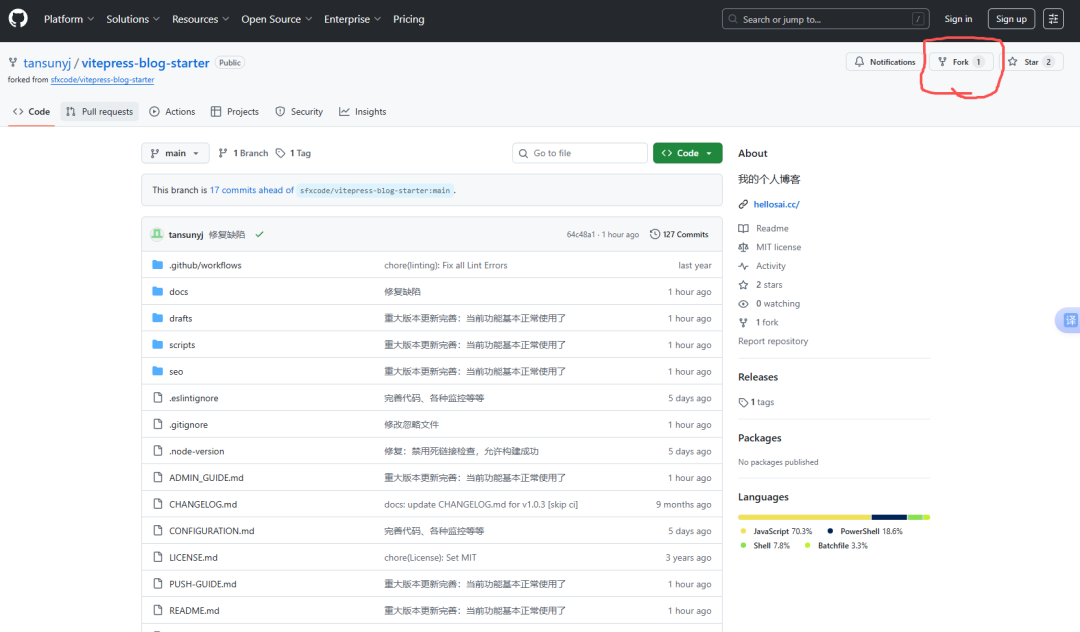
Task: Click the GitHub logo icon
Action: [x=19, y=19]
